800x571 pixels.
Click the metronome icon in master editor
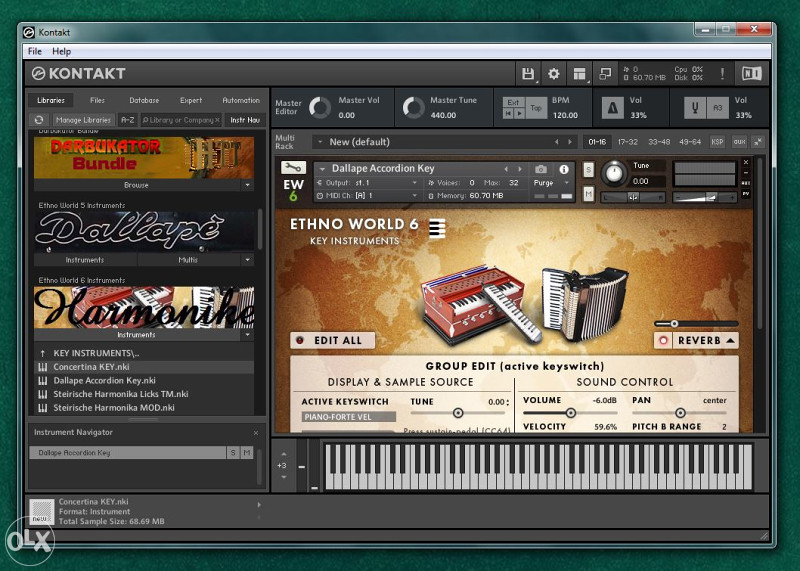pyautogui.click(x=613, y=108)
